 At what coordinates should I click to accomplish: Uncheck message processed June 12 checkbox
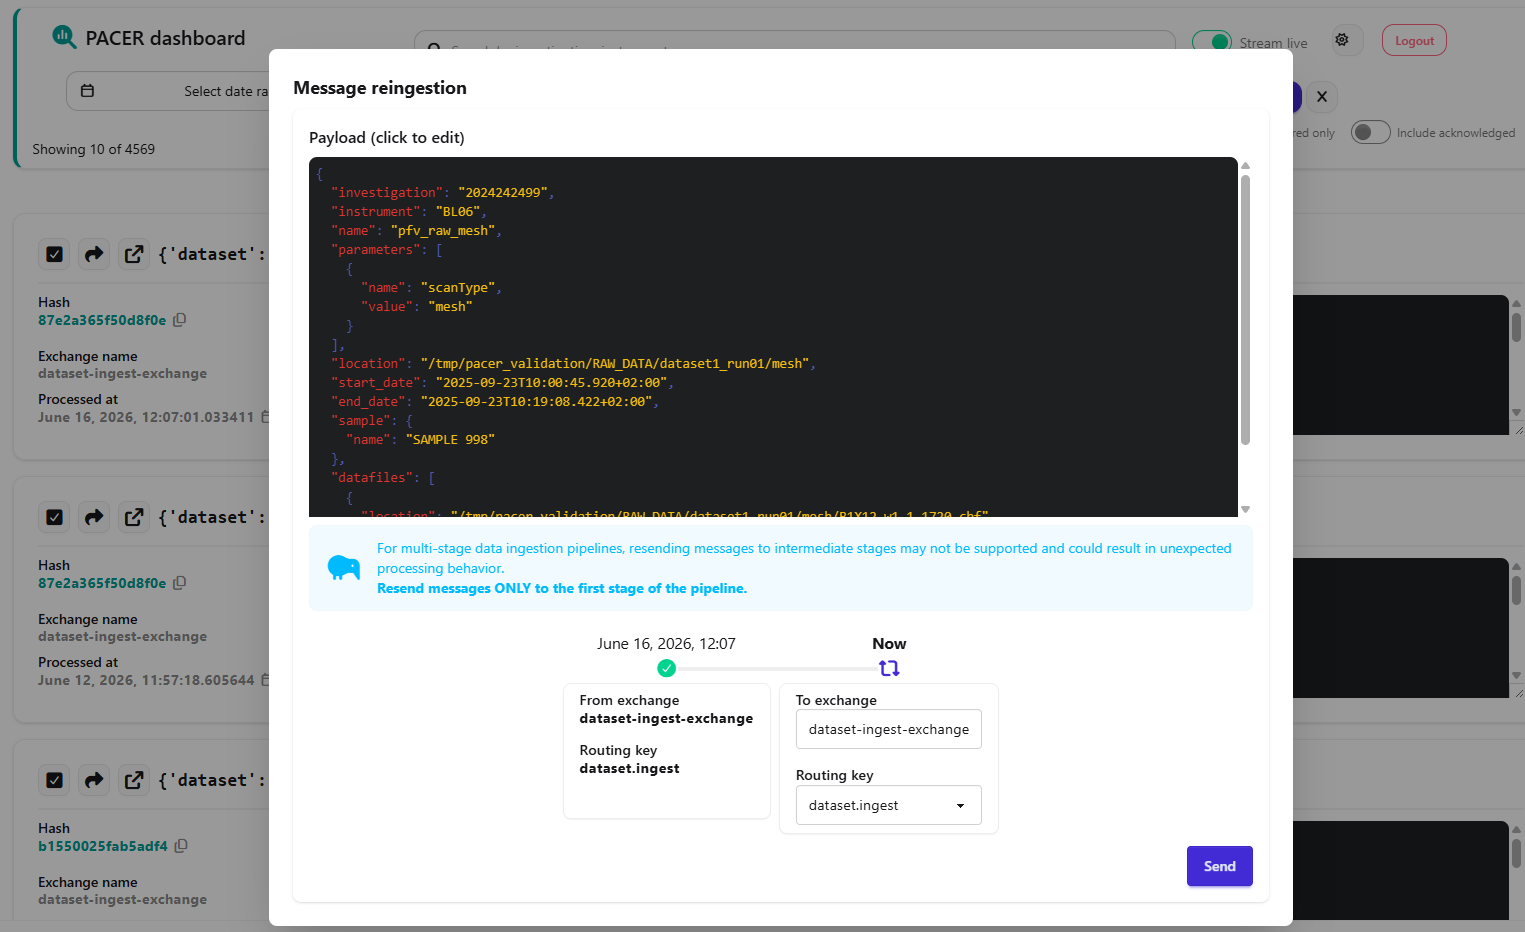coord(55,517)
